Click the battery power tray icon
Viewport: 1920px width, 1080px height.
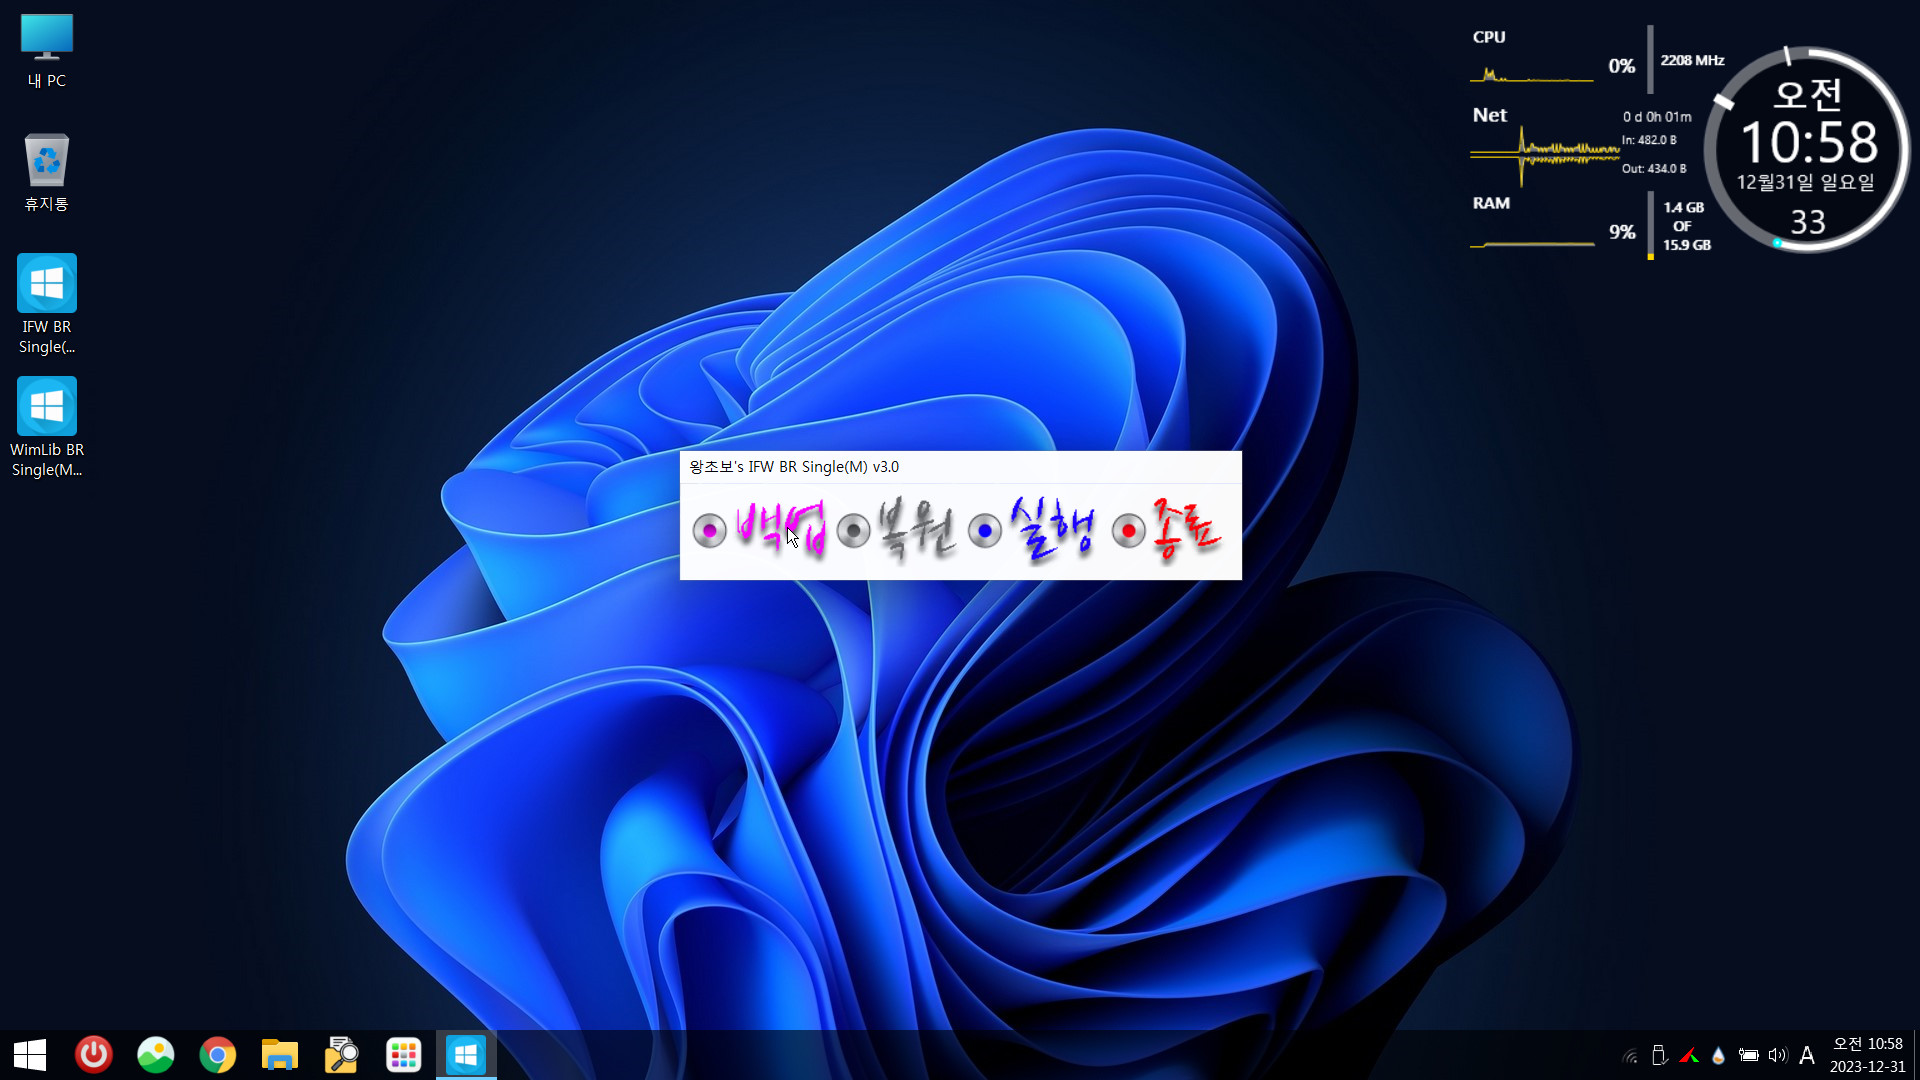pos(1748,1055)
